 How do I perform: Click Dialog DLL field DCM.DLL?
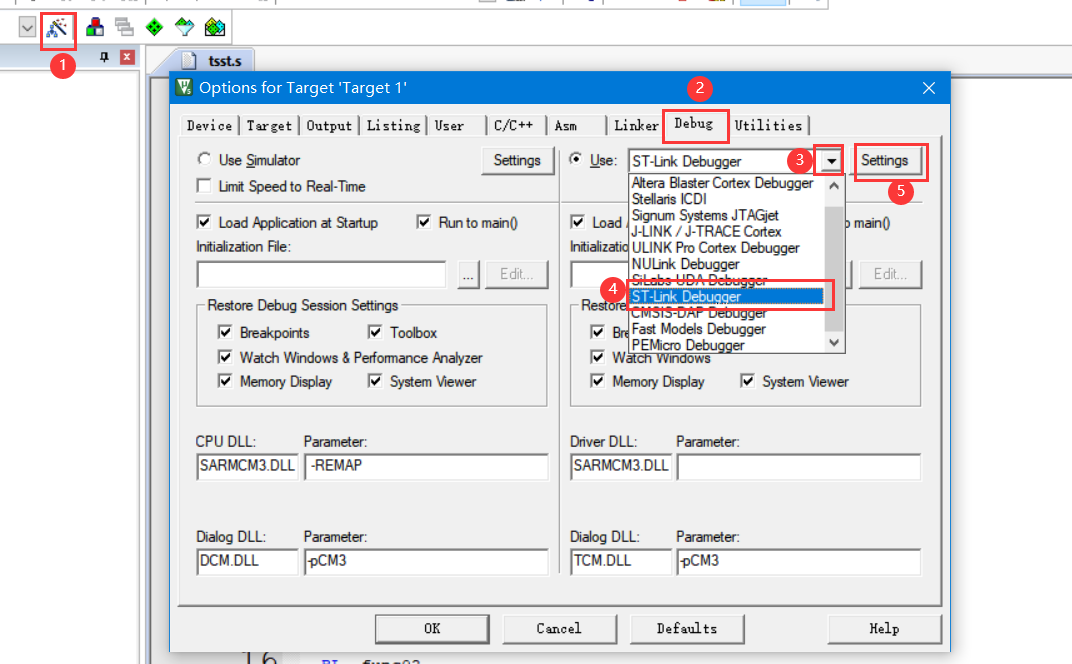(x=247, y=561)
